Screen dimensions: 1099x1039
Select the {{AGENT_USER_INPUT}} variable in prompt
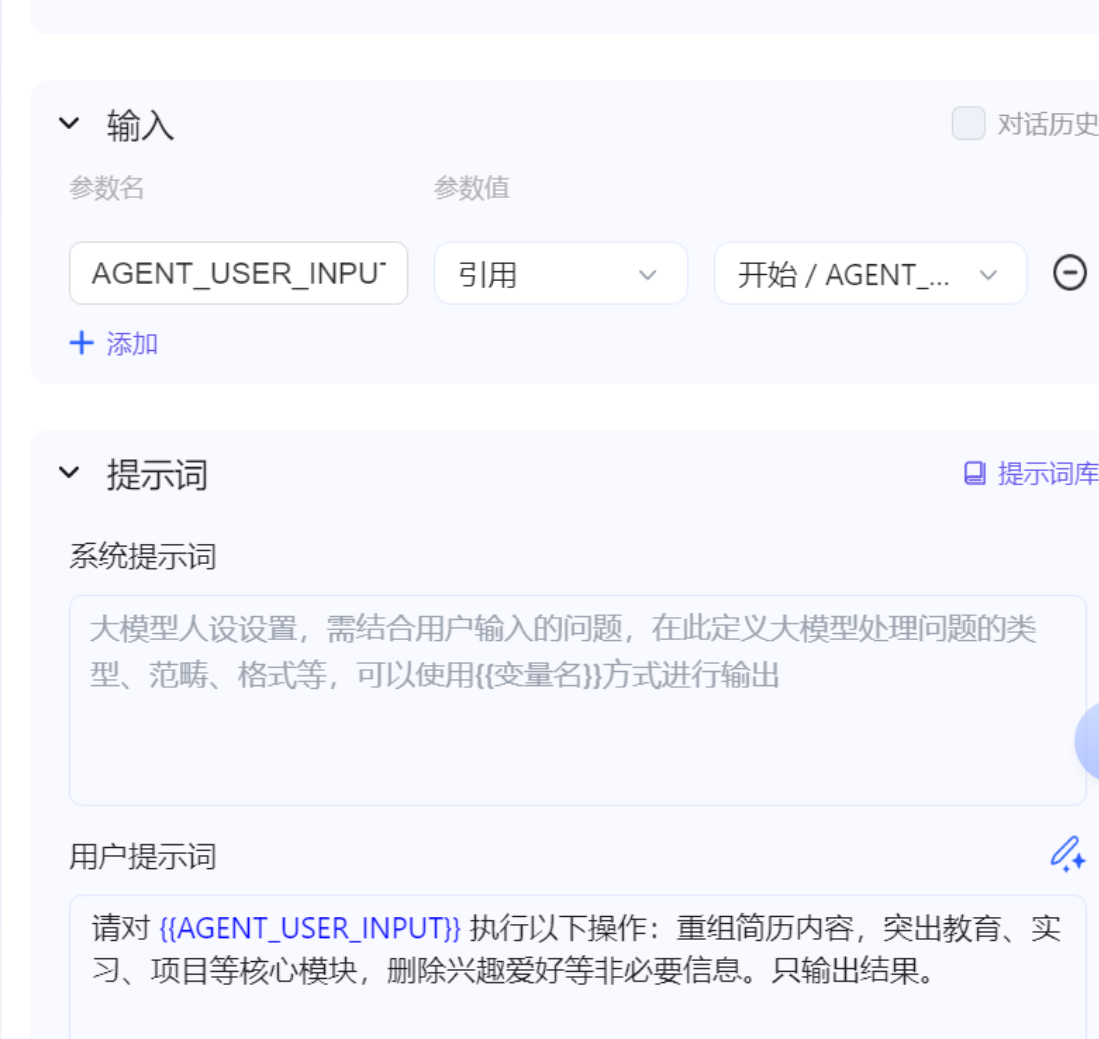(x=310, y=929)
